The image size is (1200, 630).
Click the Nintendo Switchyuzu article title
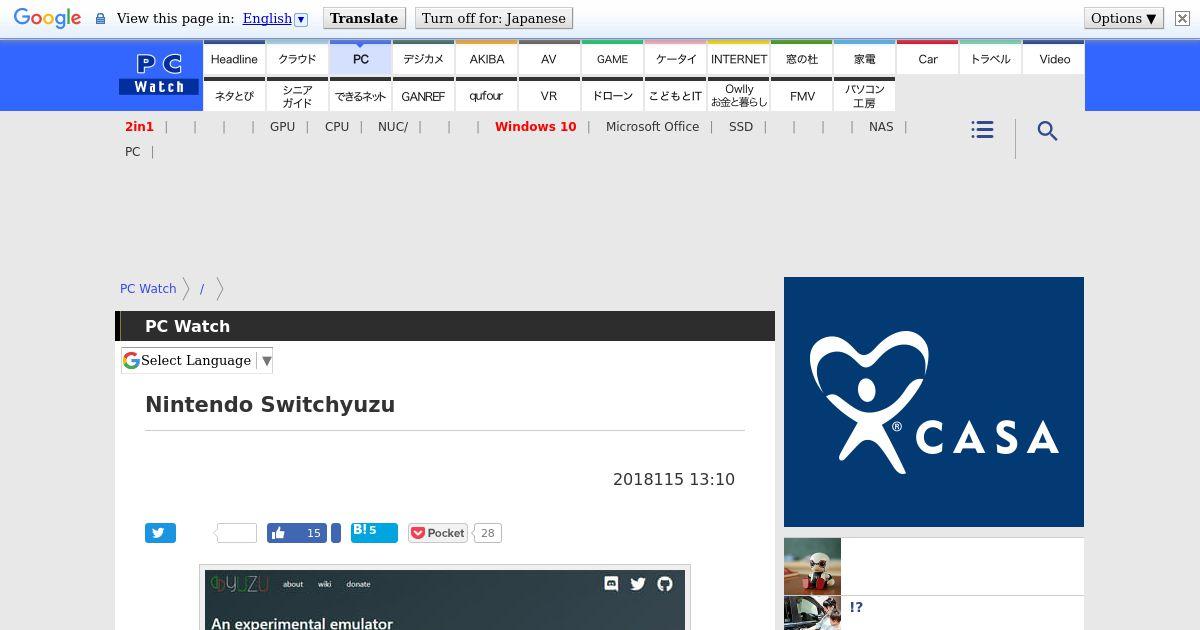pyautogui.click(x=270, y=404)
